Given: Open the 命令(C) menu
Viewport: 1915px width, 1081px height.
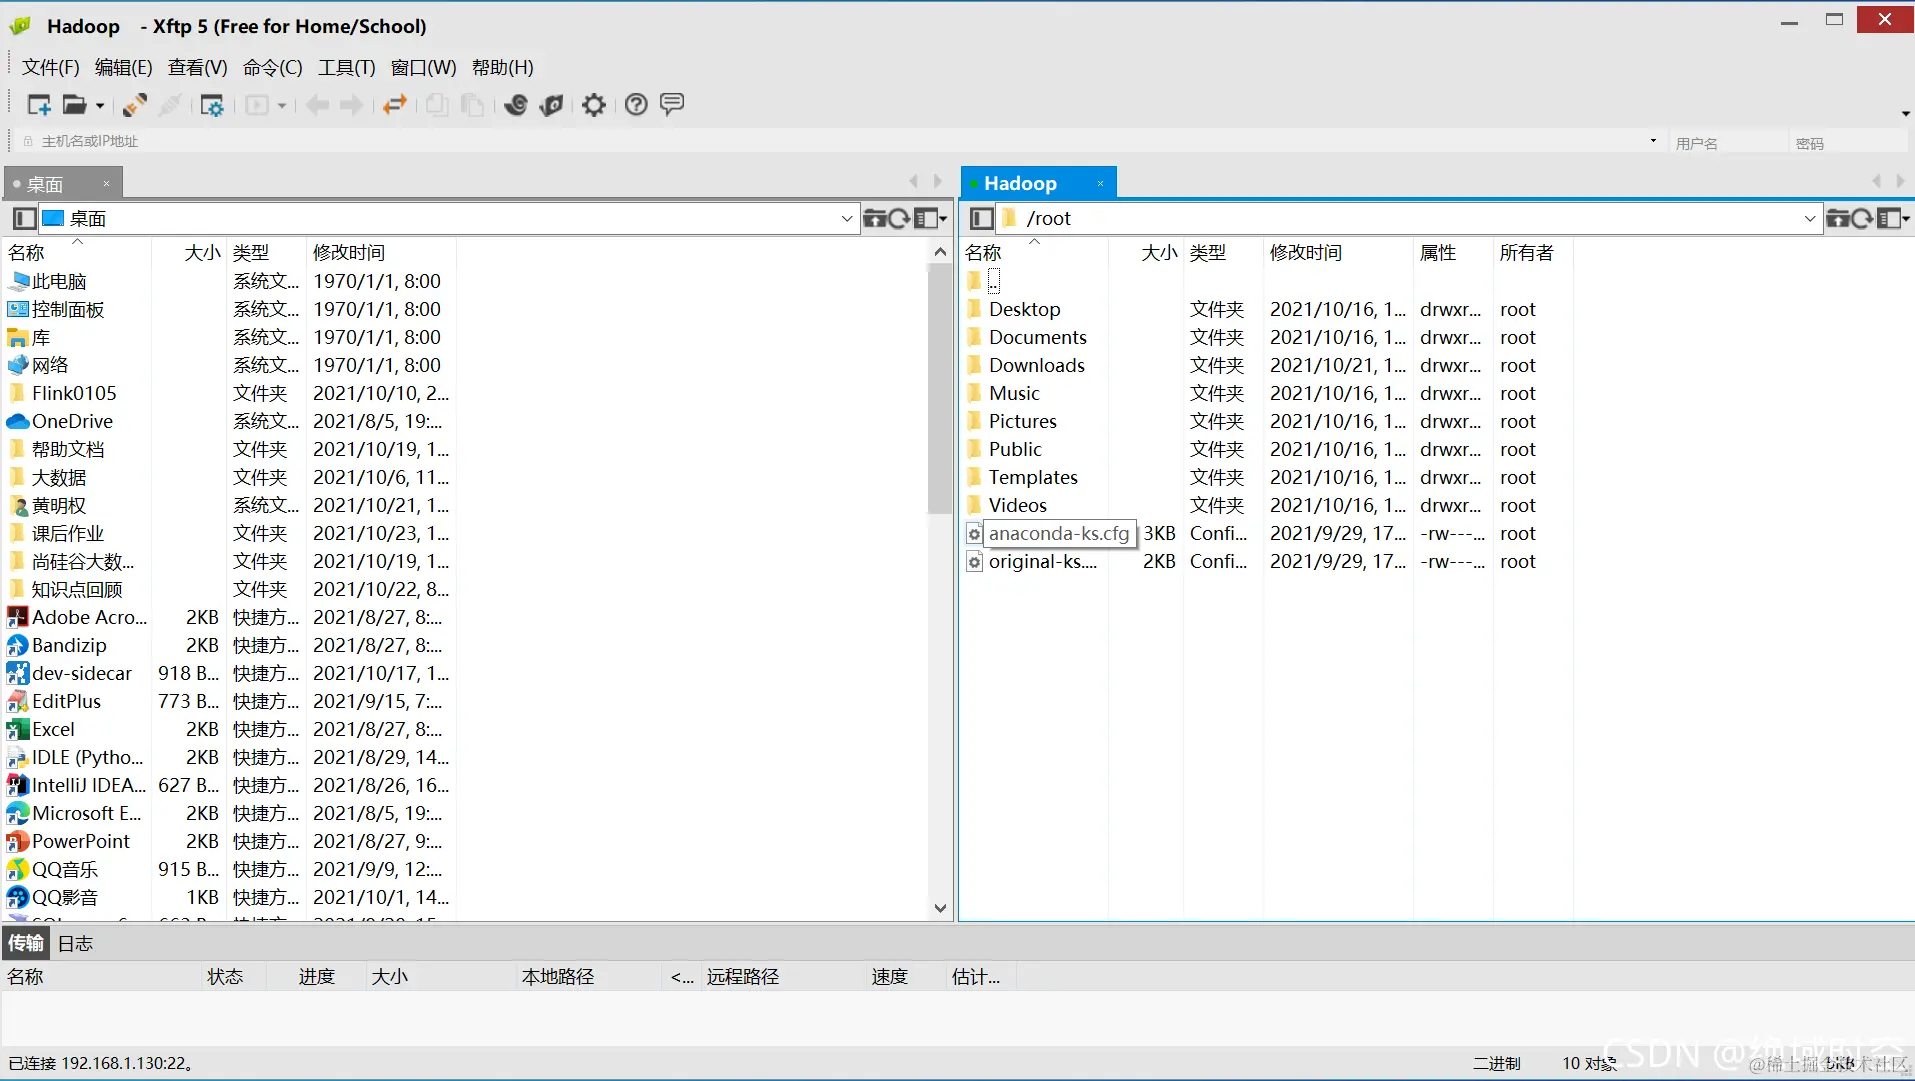Looking at the screenshot, I should (x=273, y=67).
